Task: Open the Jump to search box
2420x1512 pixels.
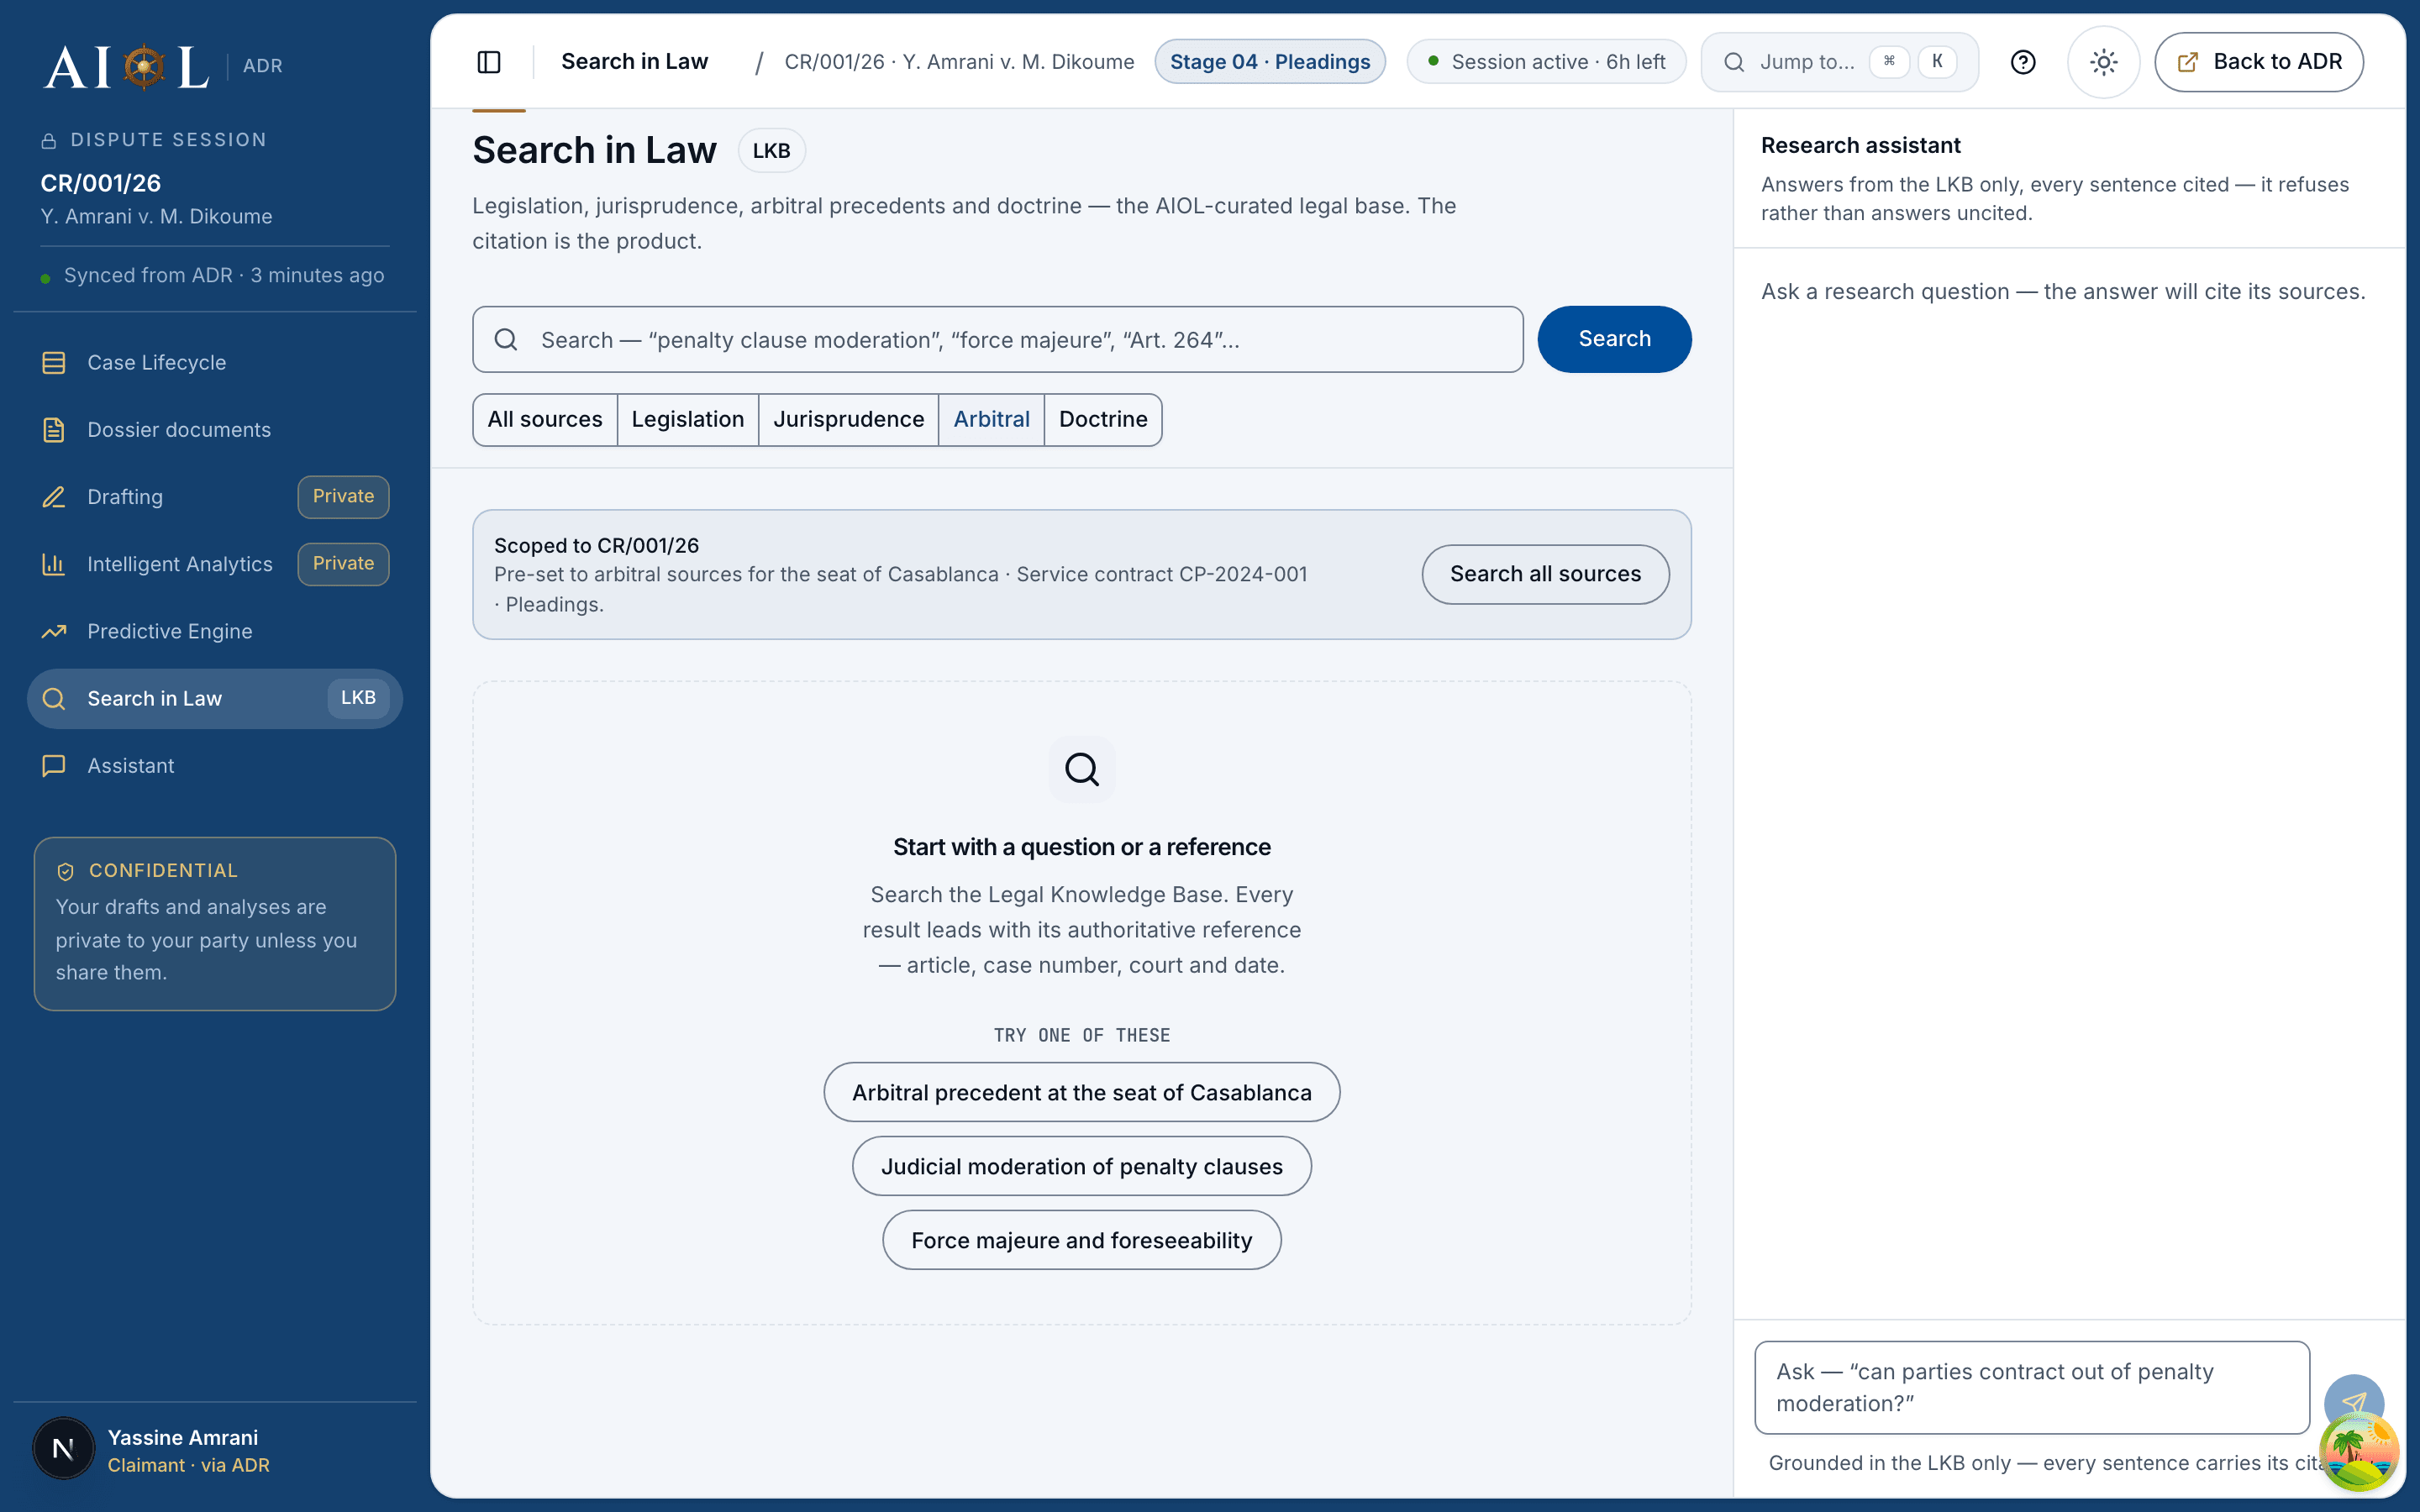Action: [1839, 62]
